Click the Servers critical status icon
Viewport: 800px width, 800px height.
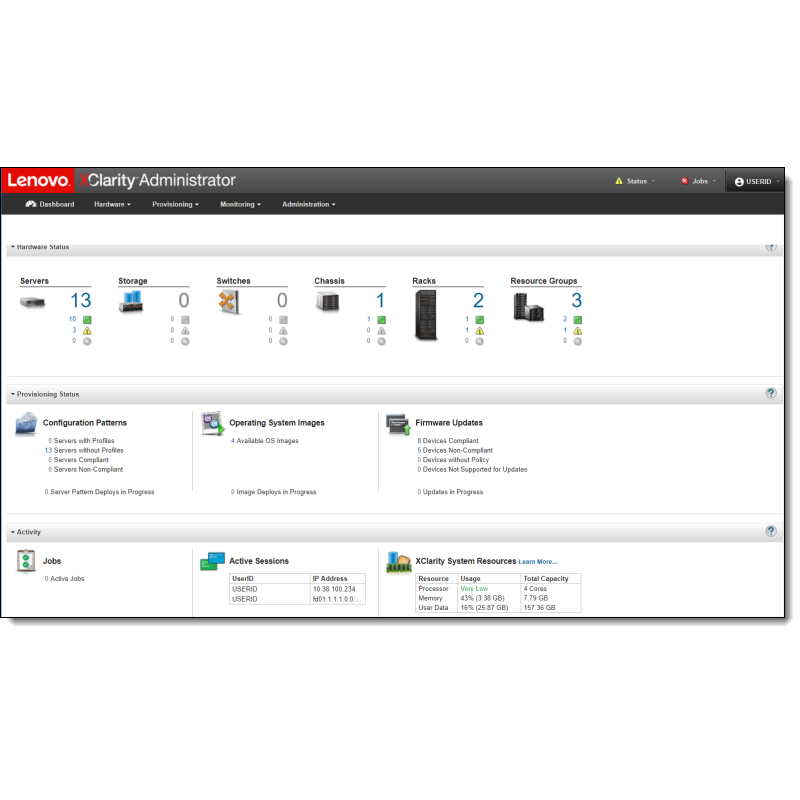[87, 342]
